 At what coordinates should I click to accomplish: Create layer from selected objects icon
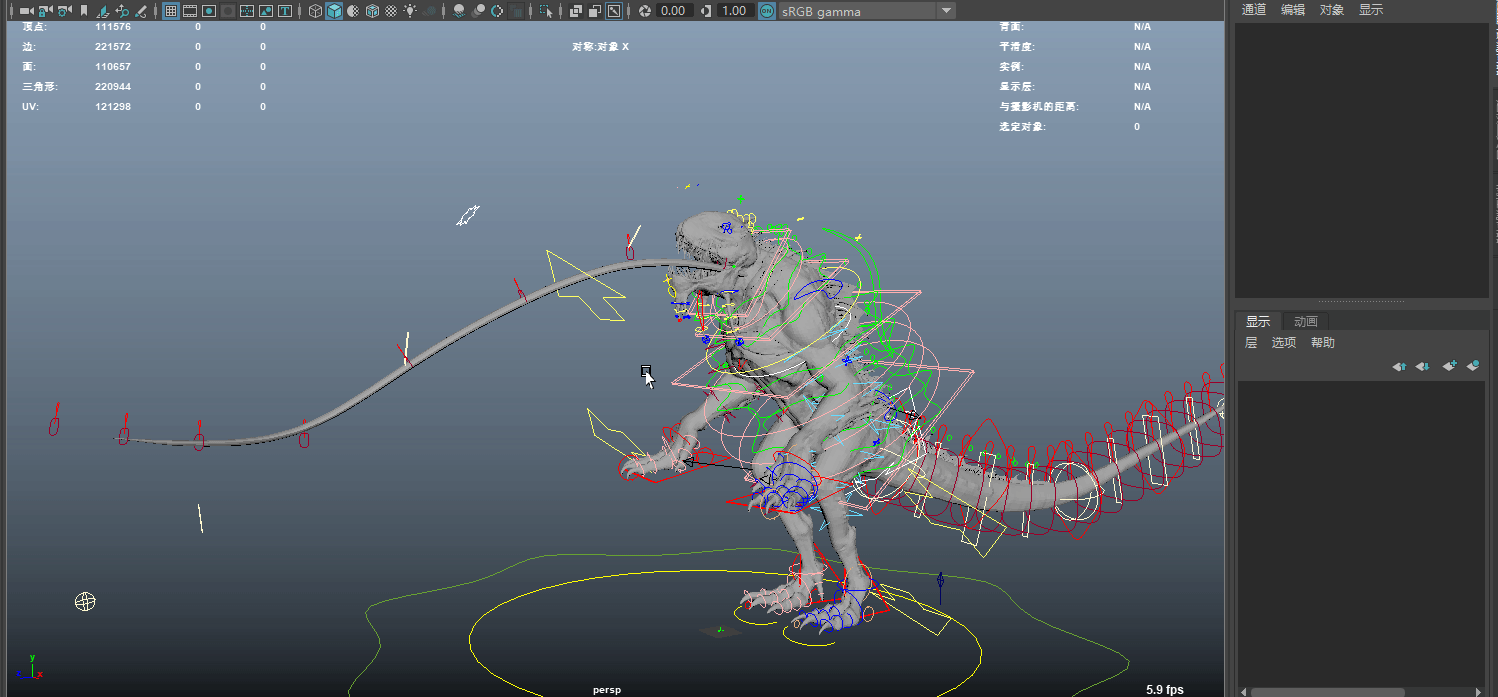coord(1473,366)
